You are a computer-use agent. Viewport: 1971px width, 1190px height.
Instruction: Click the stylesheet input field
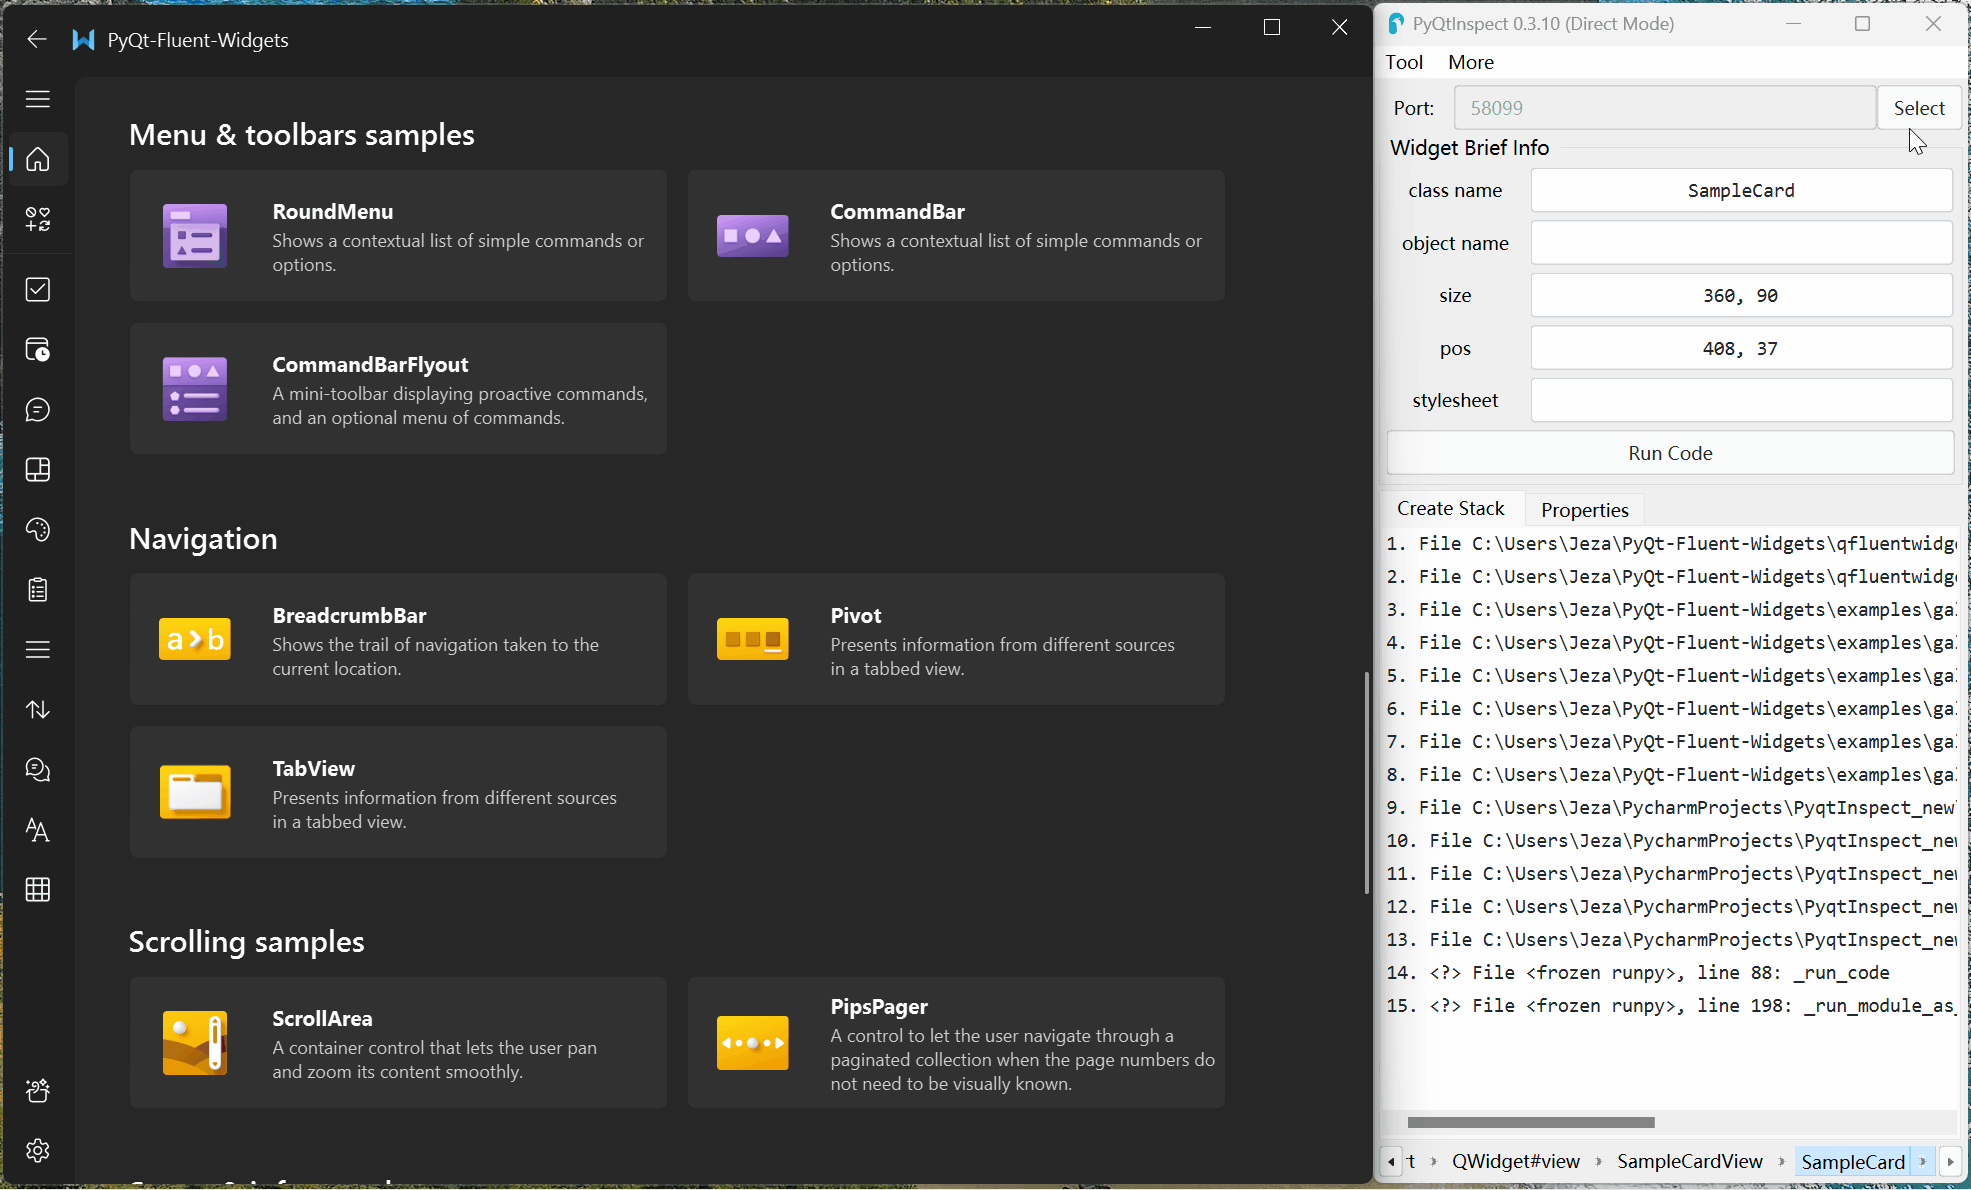pyautogui.click(x=1741, y=400)
